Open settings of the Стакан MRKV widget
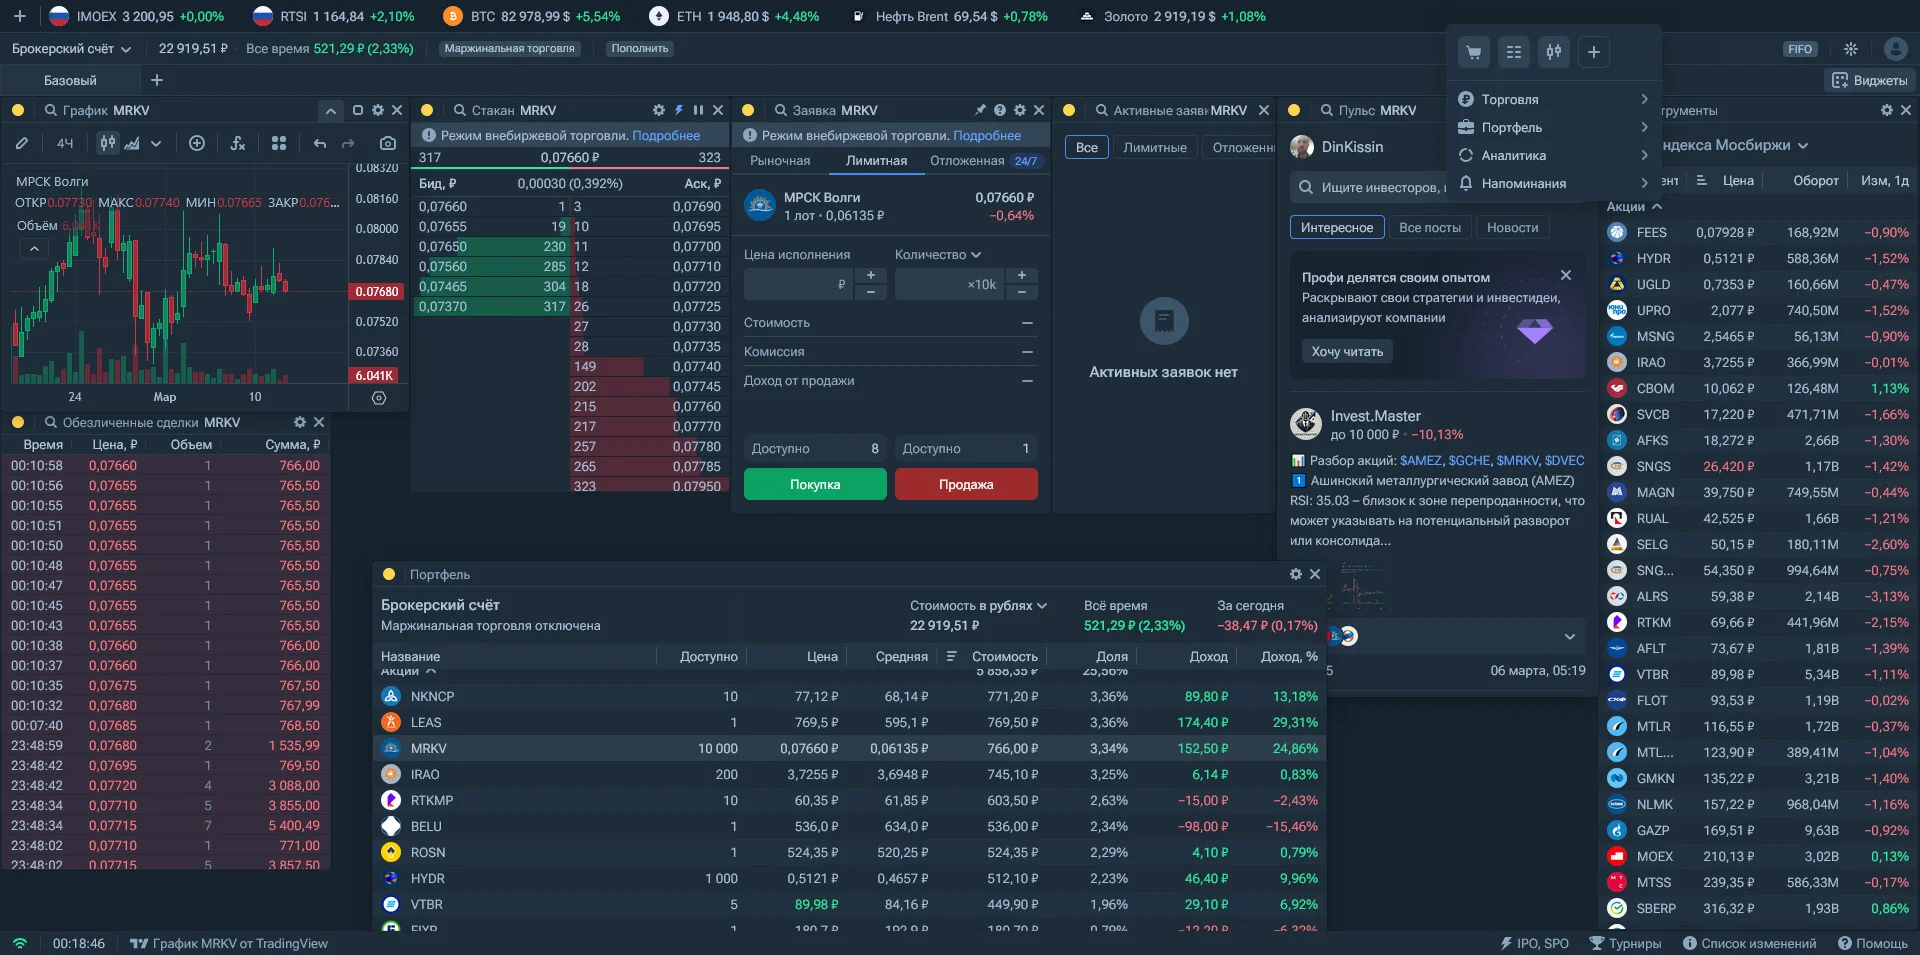The width and height of the screenshot is (1920, 955). coord(659,110)
